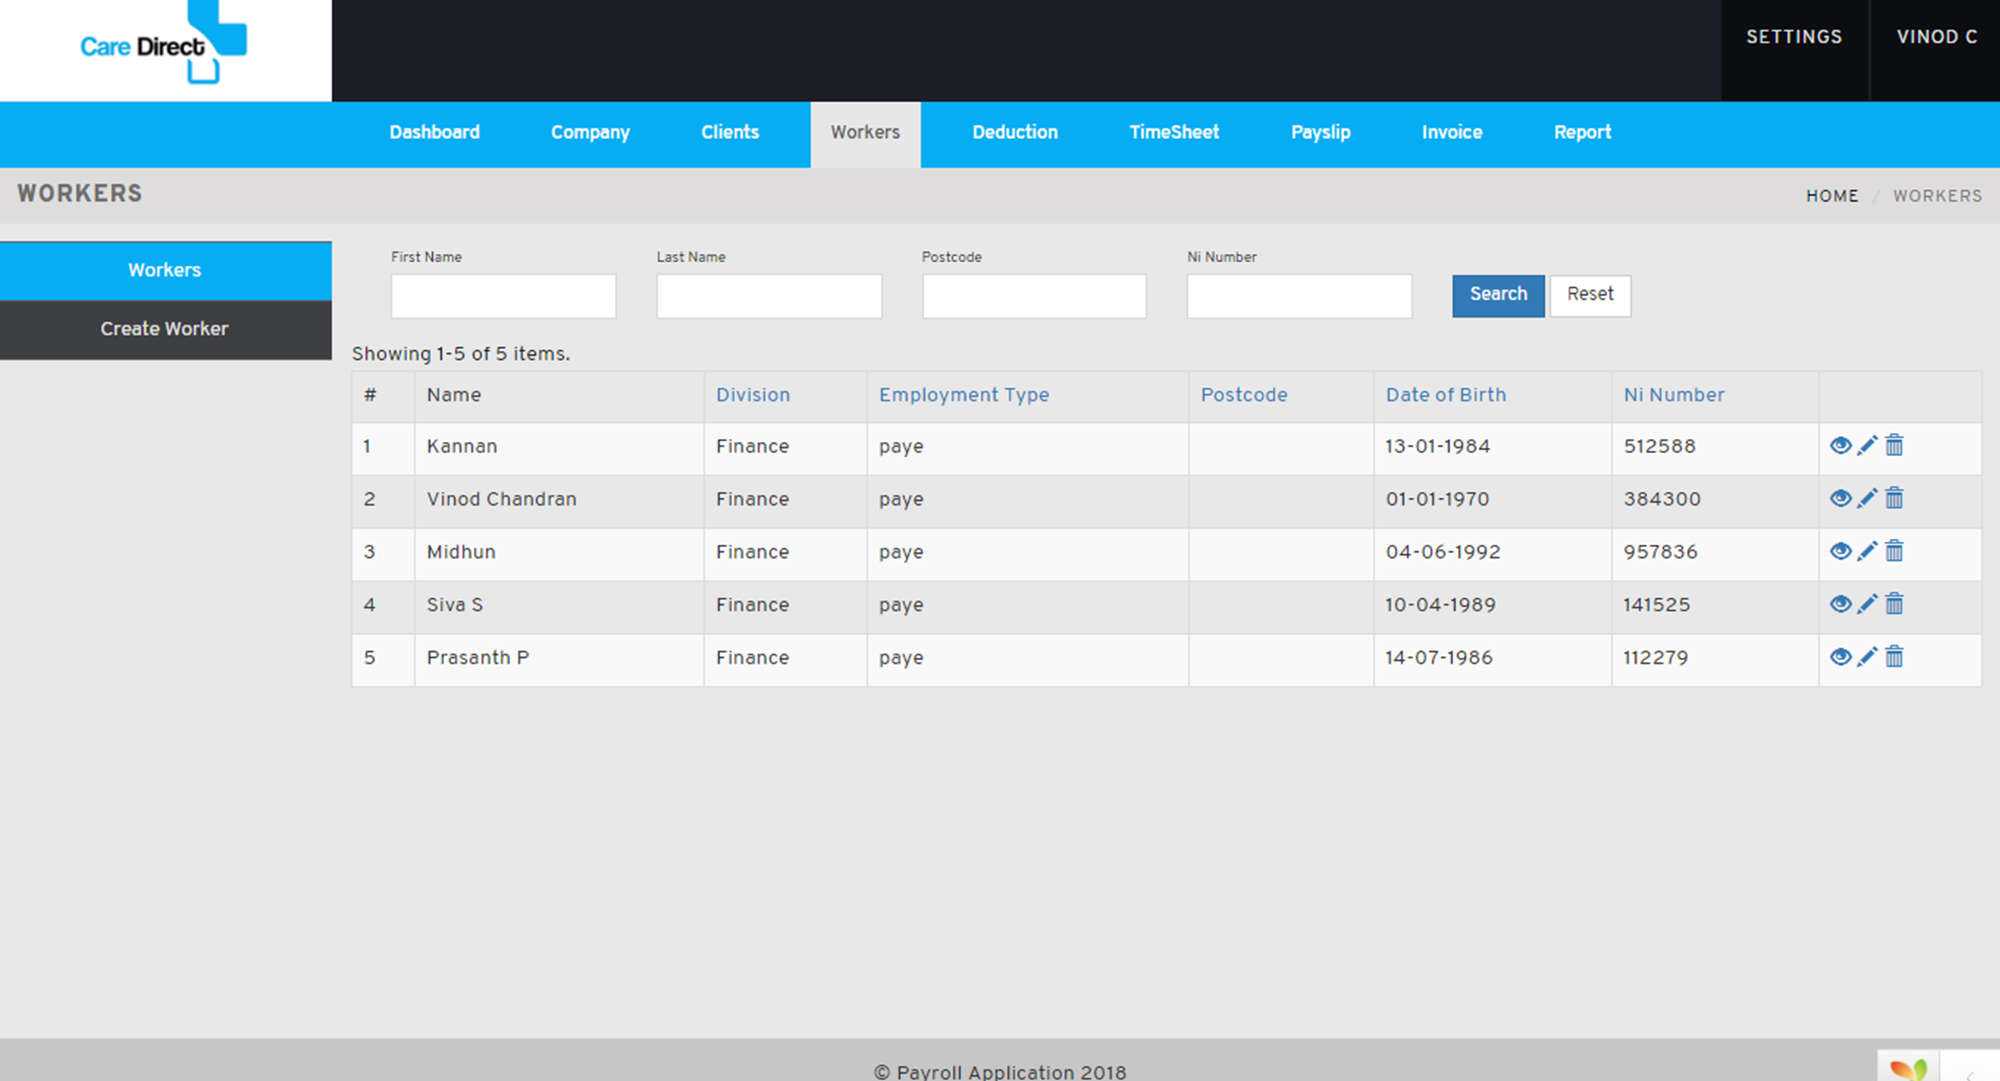Sort table by Ni Number column
This screenshot has height=1081, width=2000.
coord(1674,395)
